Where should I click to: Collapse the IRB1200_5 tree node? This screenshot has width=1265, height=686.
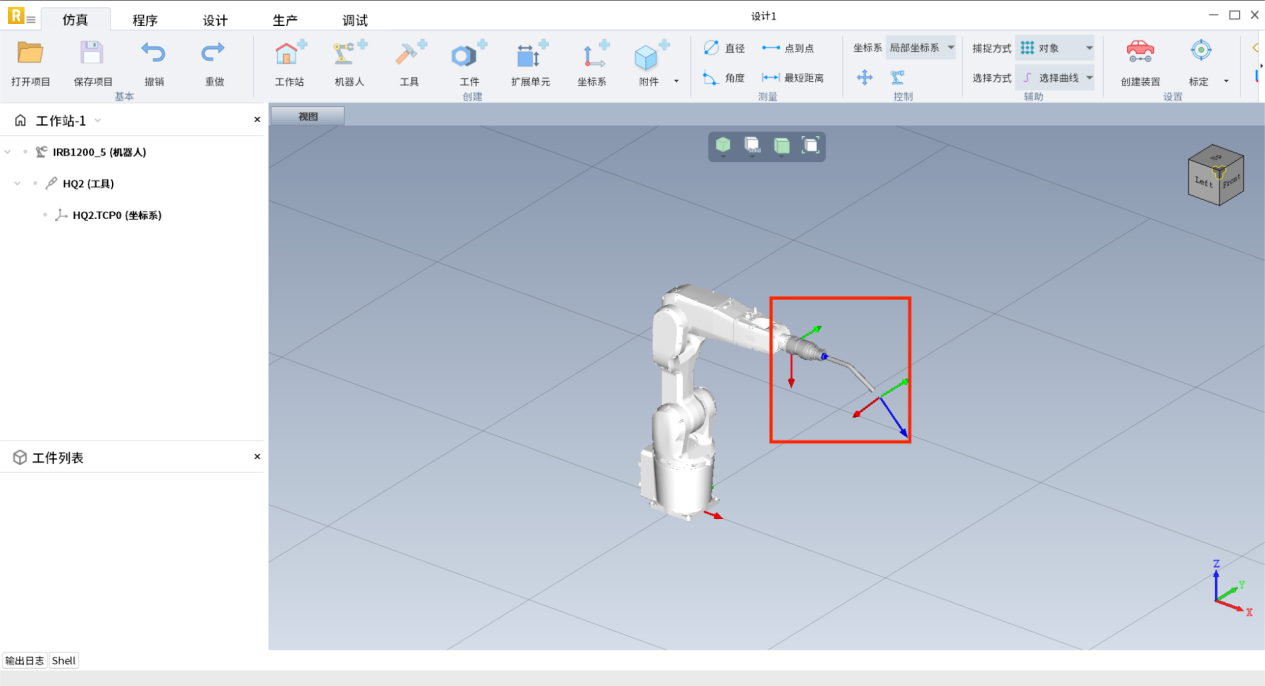8,152
